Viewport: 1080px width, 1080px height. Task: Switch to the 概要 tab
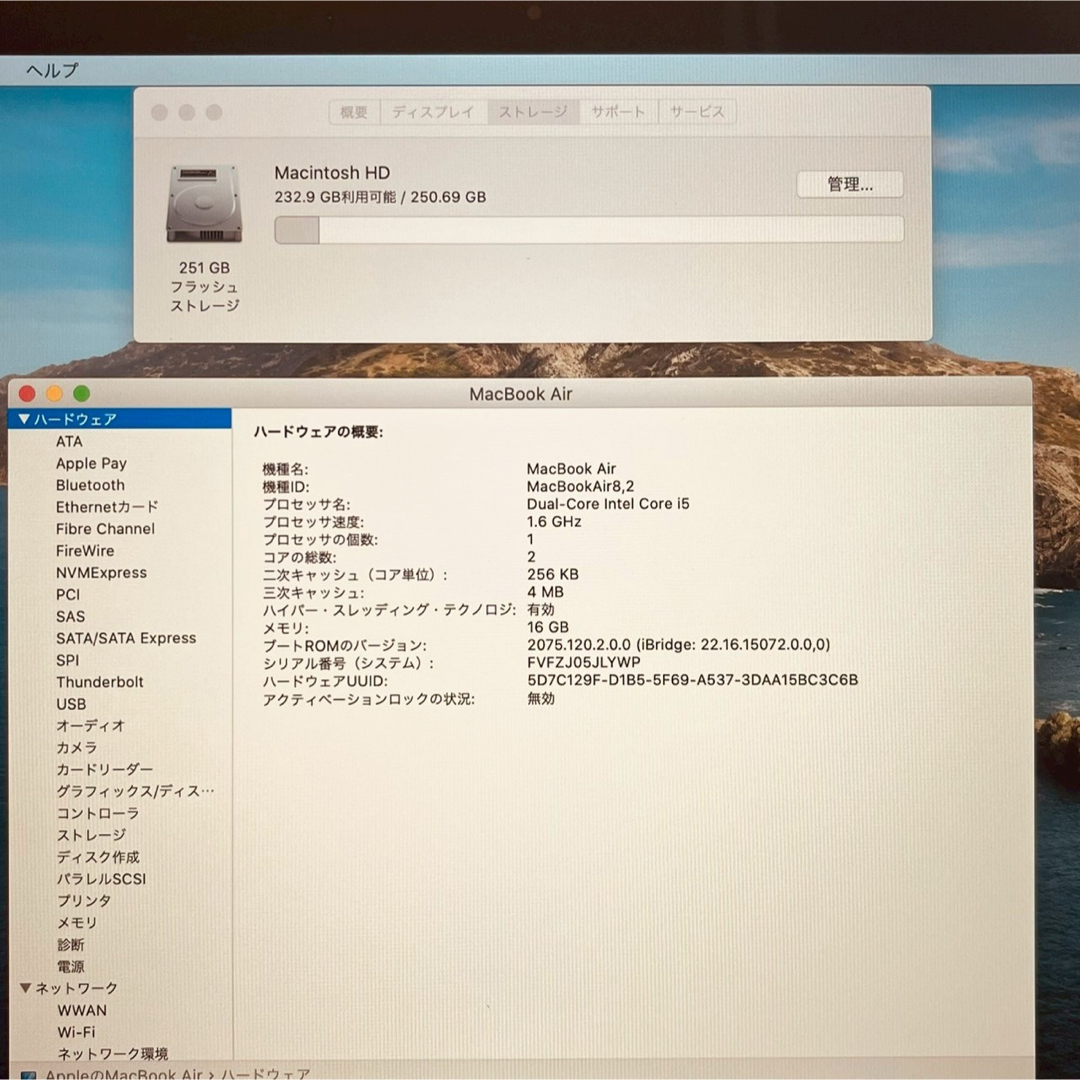point(354,112)
